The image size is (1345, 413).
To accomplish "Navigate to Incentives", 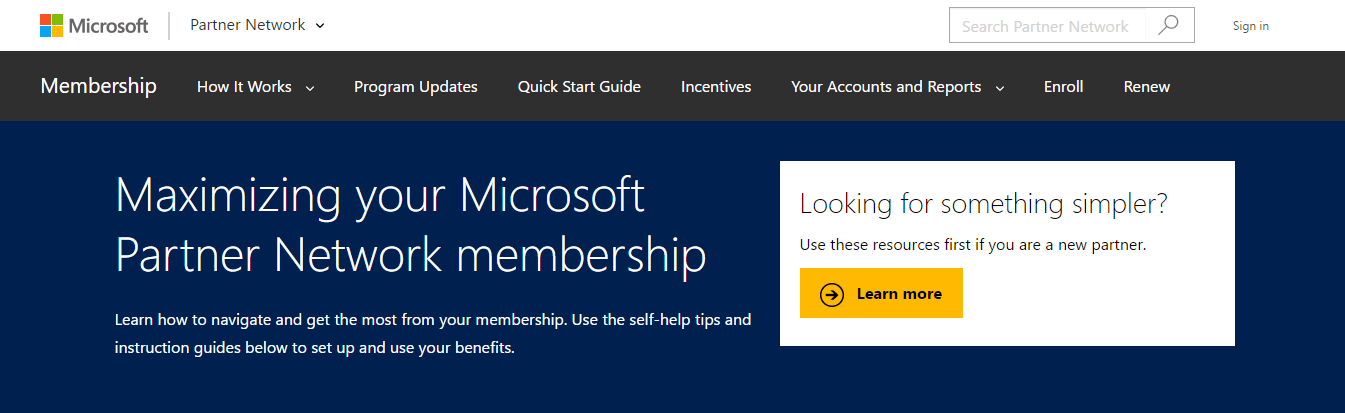I will point(716,87).
